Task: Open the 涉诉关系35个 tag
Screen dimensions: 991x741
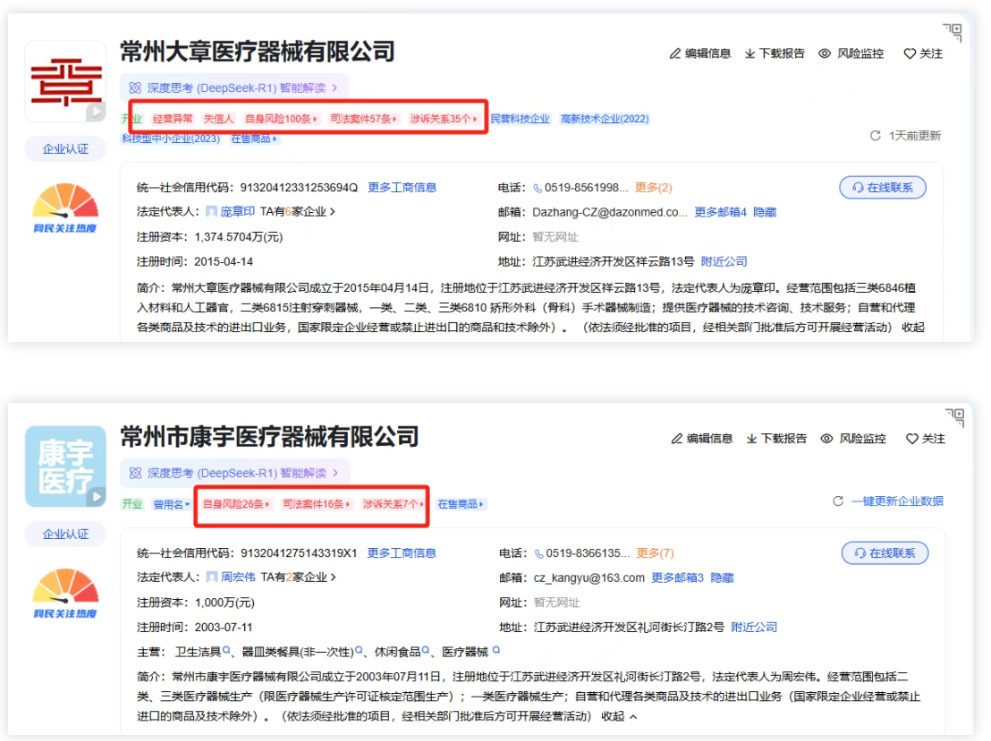Action: pyautogui.click(x=444, y=119)
